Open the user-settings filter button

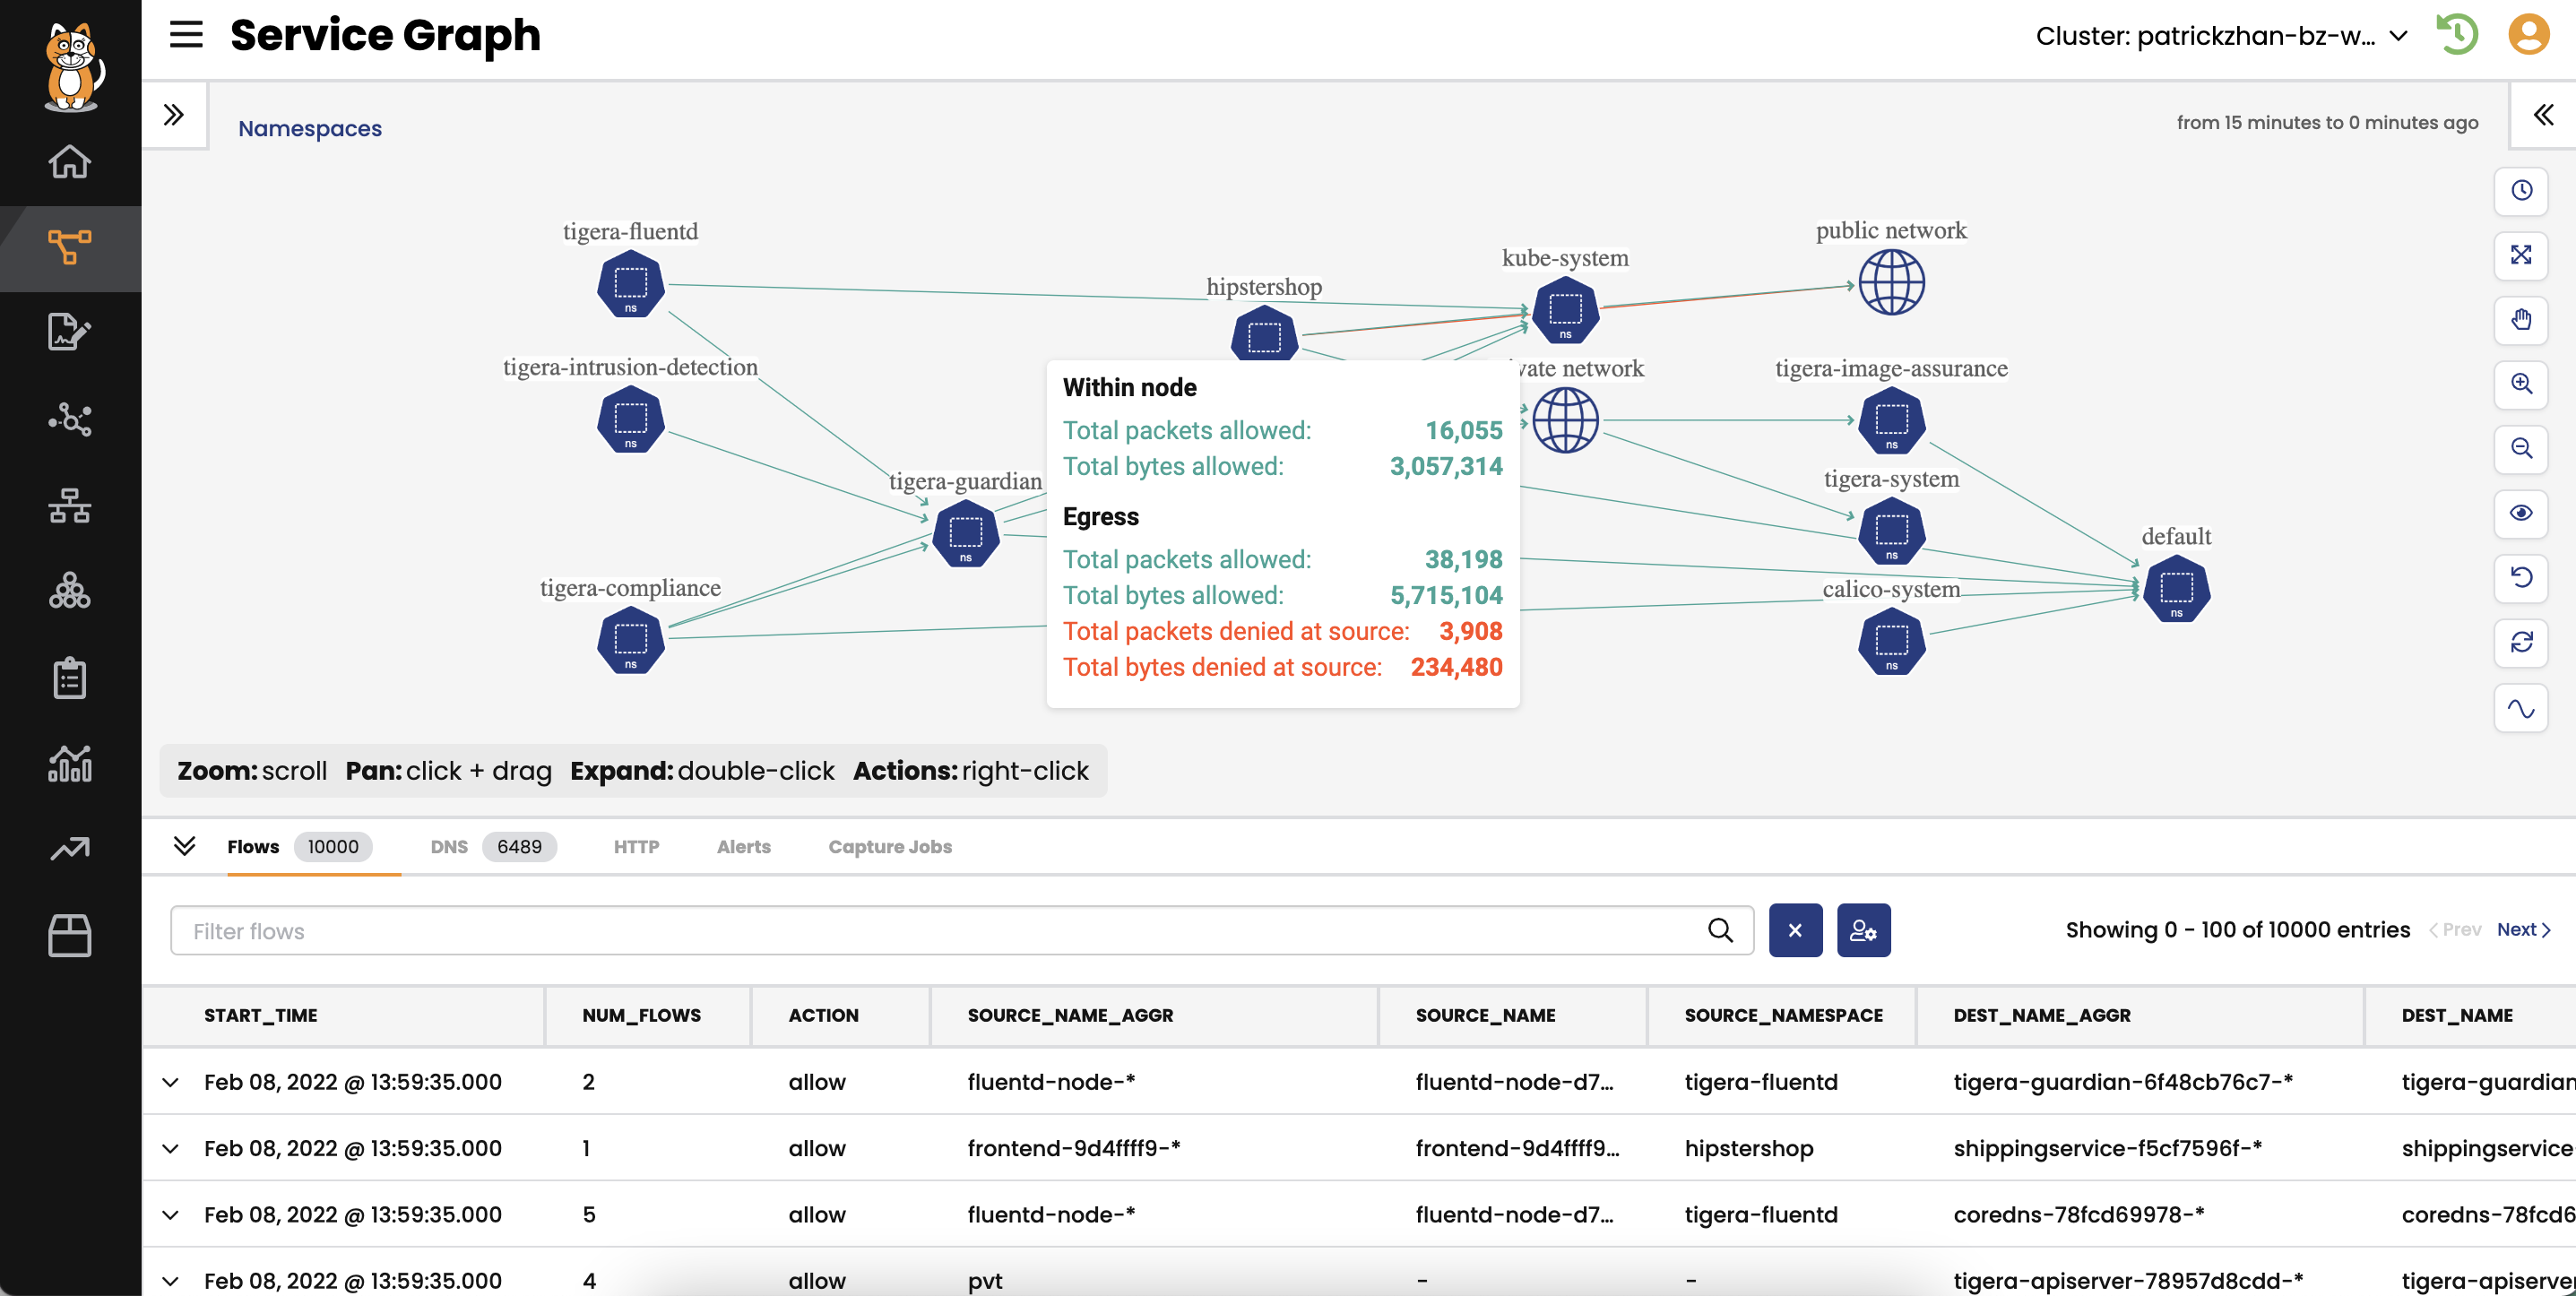(1863, 931)
